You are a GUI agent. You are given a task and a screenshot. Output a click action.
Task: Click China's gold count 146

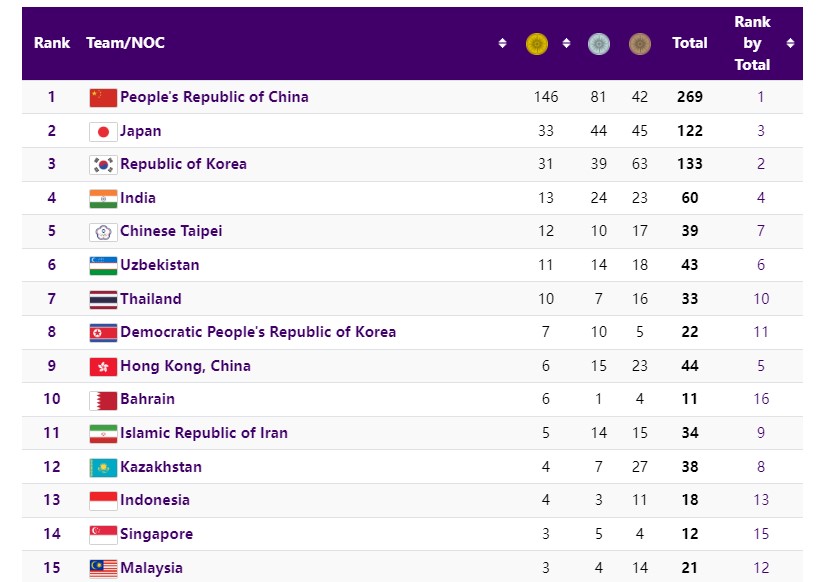pos(546,97)
